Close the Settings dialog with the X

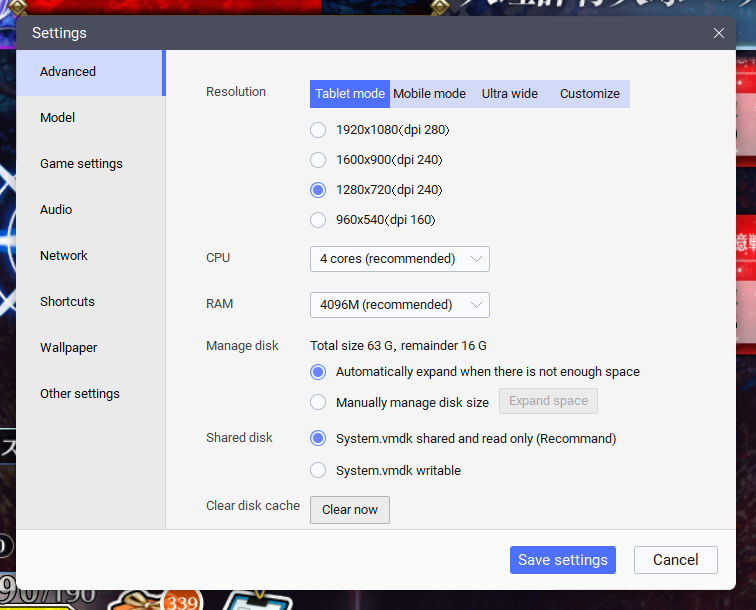(718, 33)
